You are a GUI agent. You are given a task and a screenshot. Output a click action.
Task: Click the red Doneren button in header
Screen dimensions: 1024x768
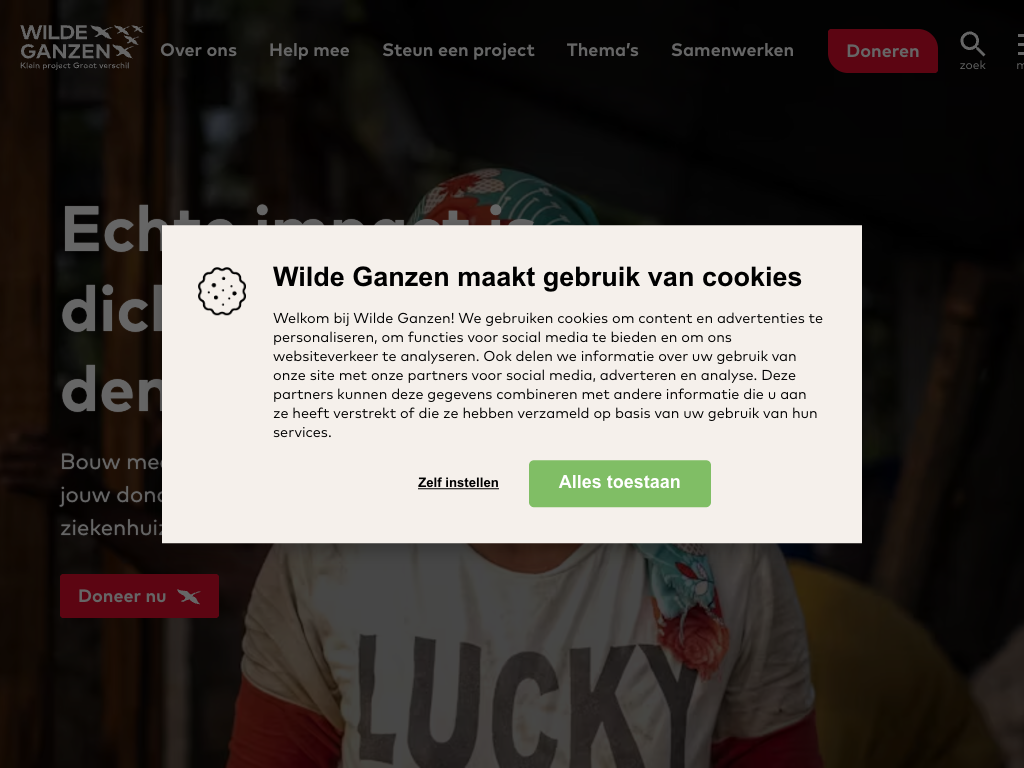click(882, 51)
